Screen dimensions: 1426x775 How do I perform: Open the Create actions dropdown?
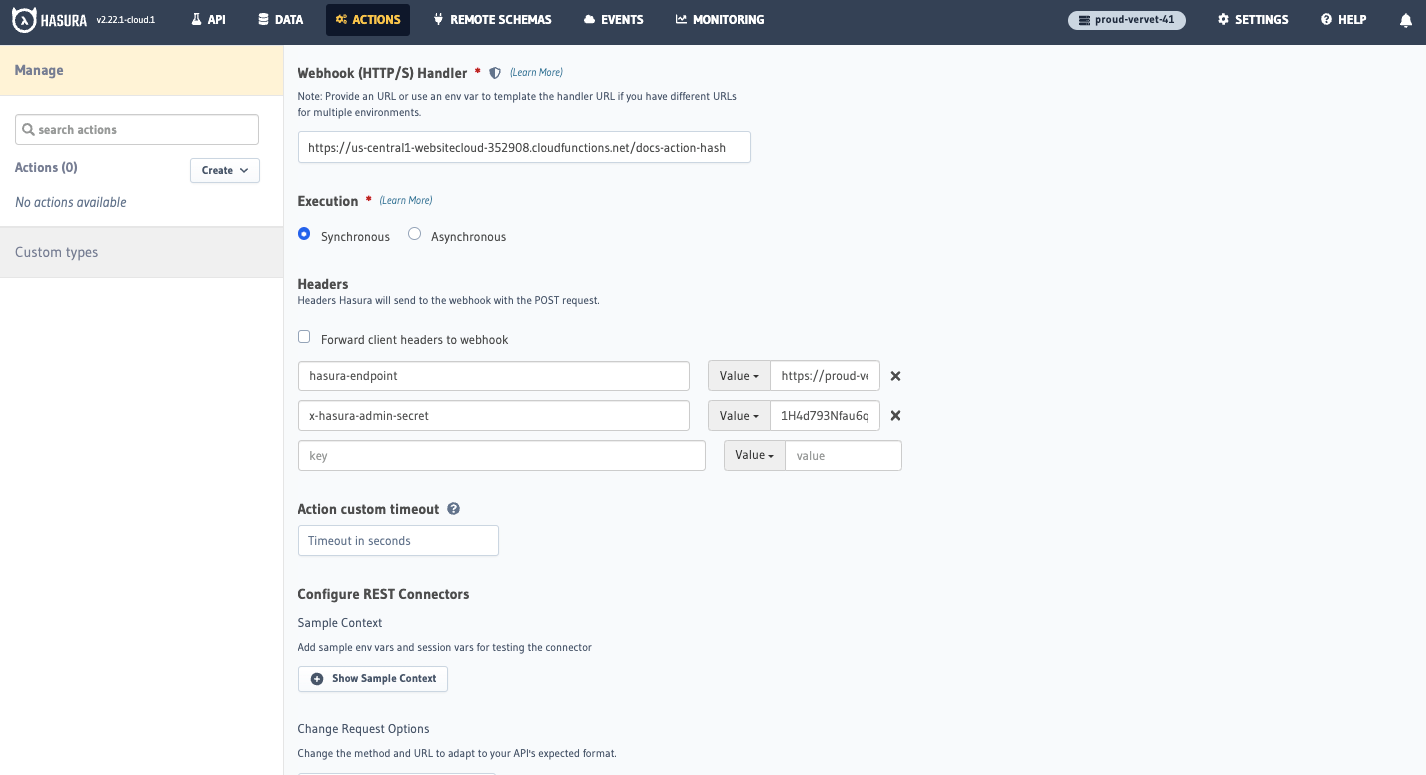224,170
